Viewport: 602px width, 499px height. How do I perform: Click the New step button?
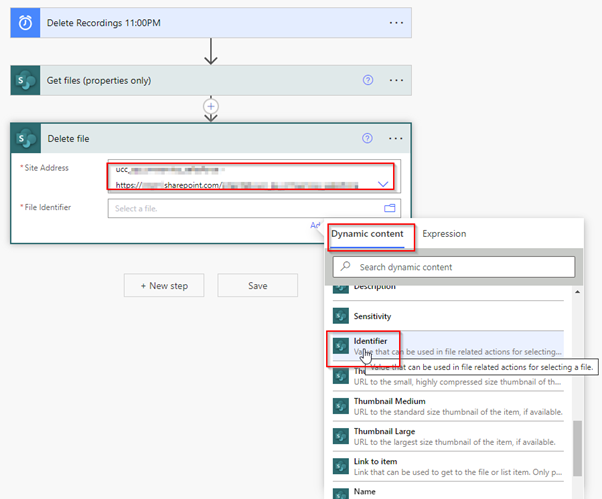(x=164, y=286)
